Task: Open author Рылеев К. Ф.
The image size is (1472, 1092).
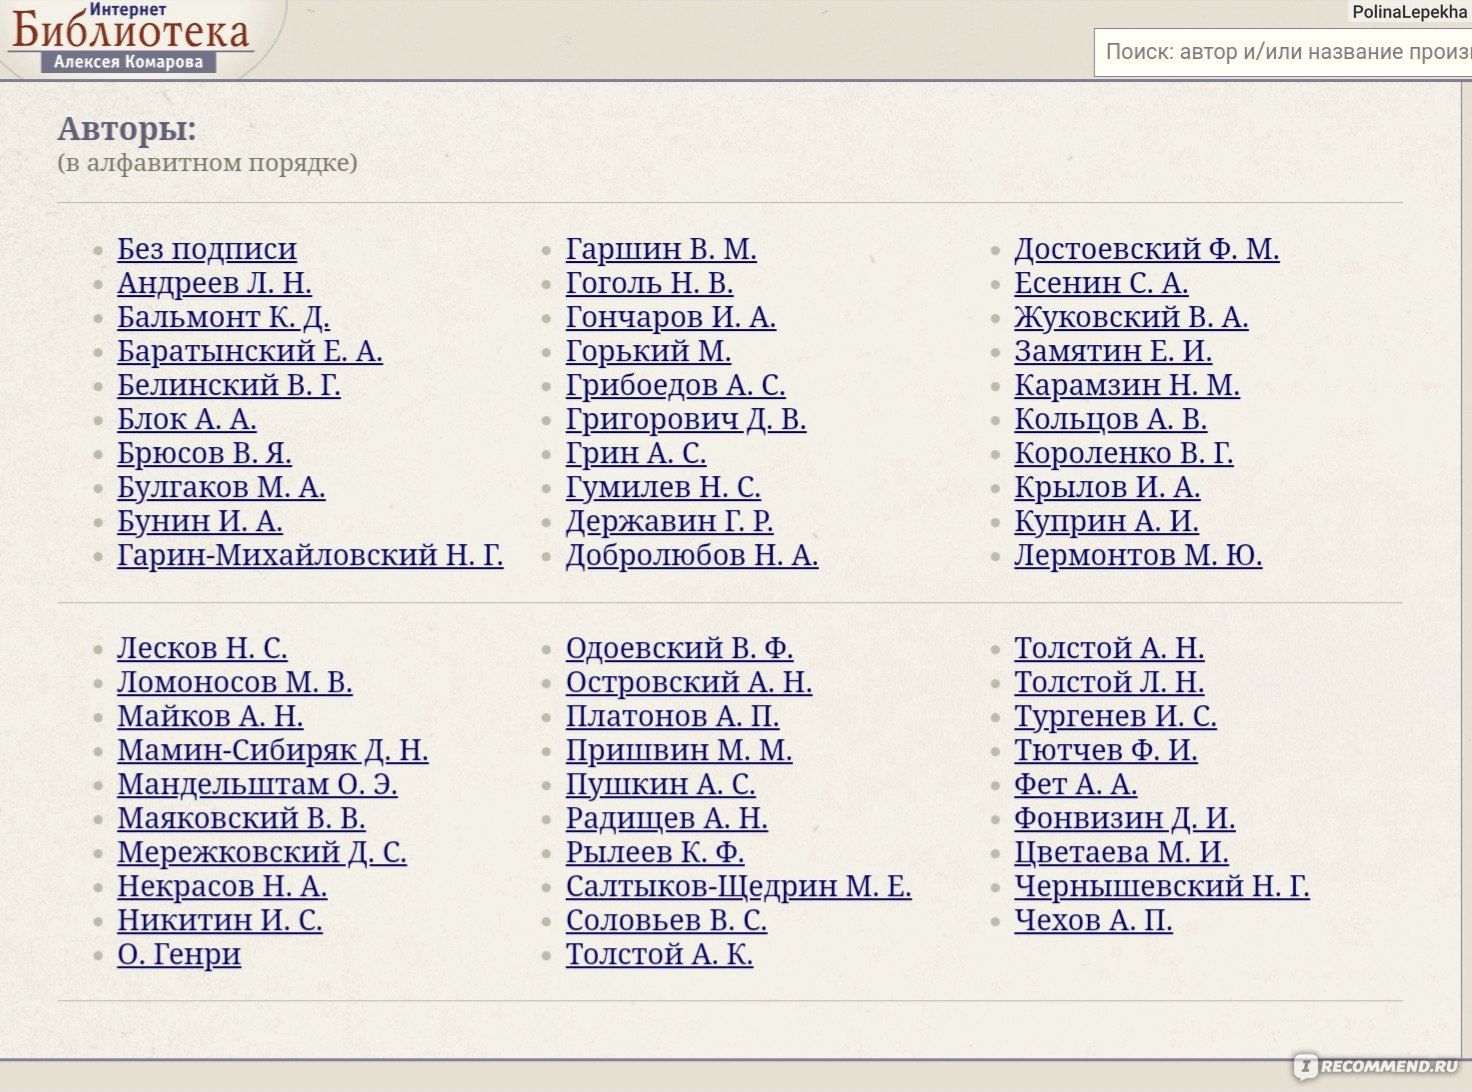Action: point(655,852)
